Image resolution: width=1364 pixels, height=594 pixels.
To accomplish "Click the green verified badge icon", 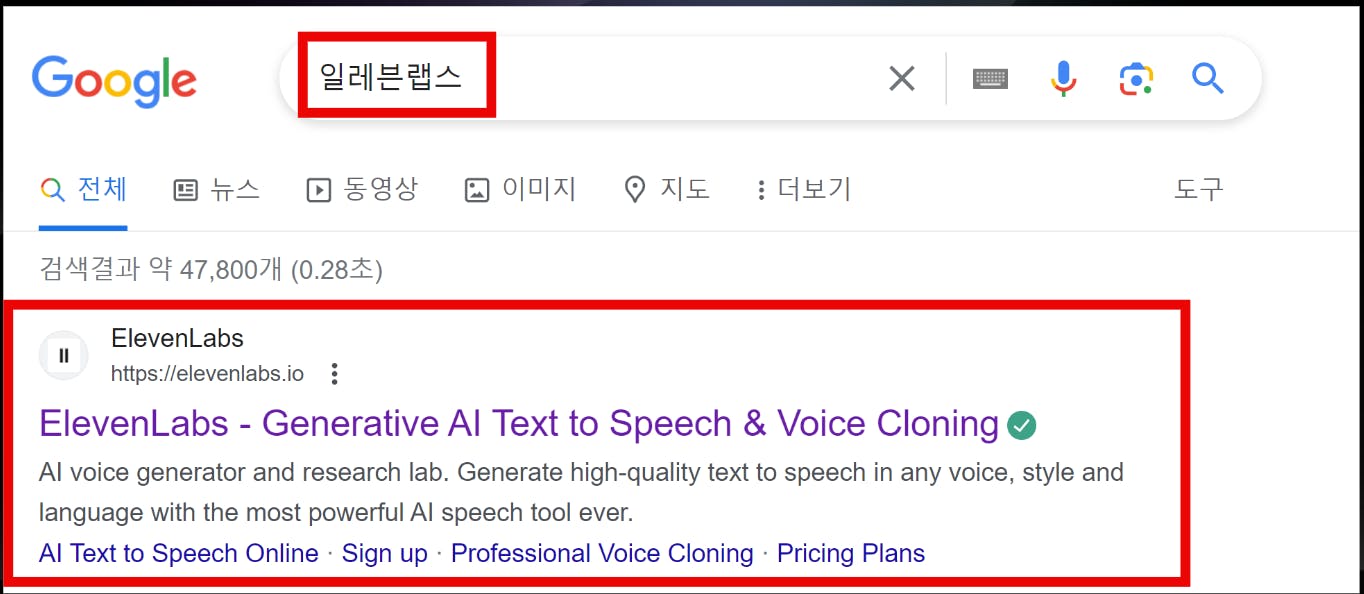I will (x=1022, y=426).
